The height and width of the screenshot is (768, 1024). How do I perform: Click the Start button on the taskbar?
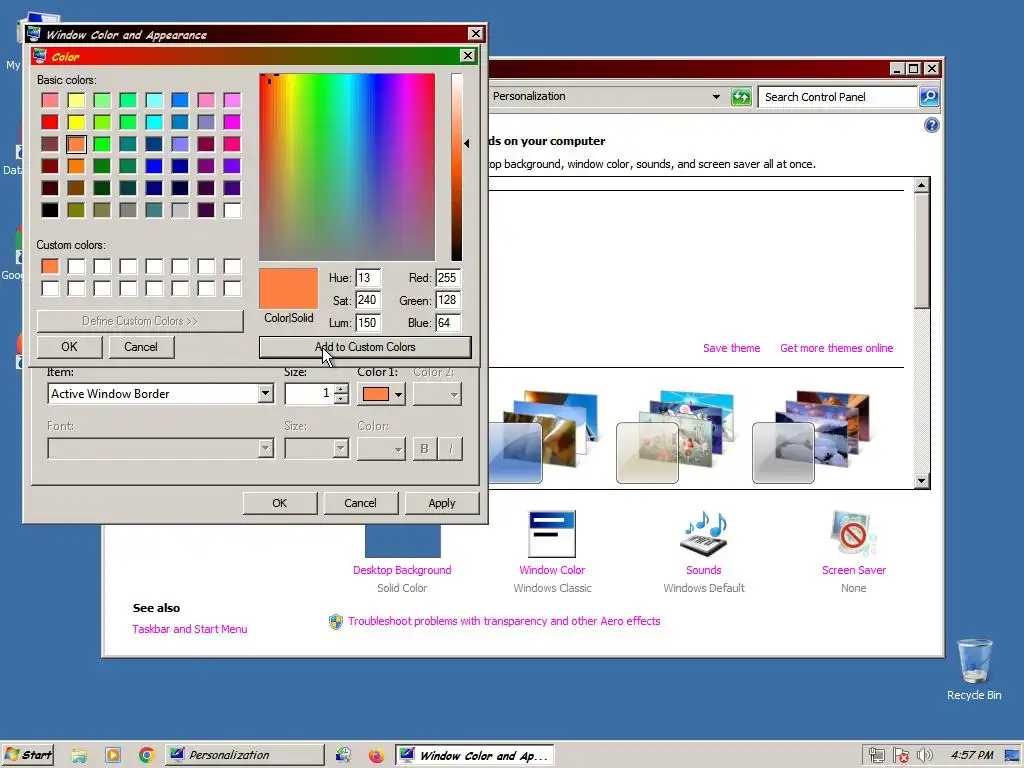[27, 755]
